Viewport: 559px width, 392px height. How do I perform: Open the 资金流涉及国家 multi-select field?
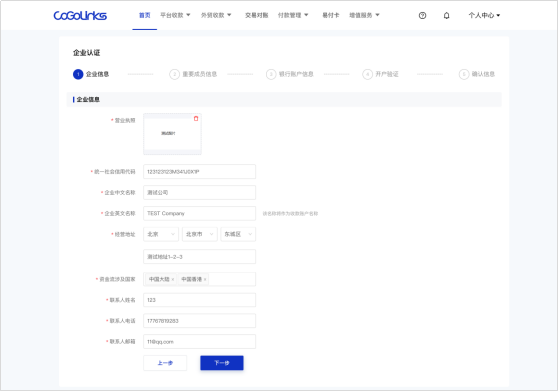click(x=199, y=279)
